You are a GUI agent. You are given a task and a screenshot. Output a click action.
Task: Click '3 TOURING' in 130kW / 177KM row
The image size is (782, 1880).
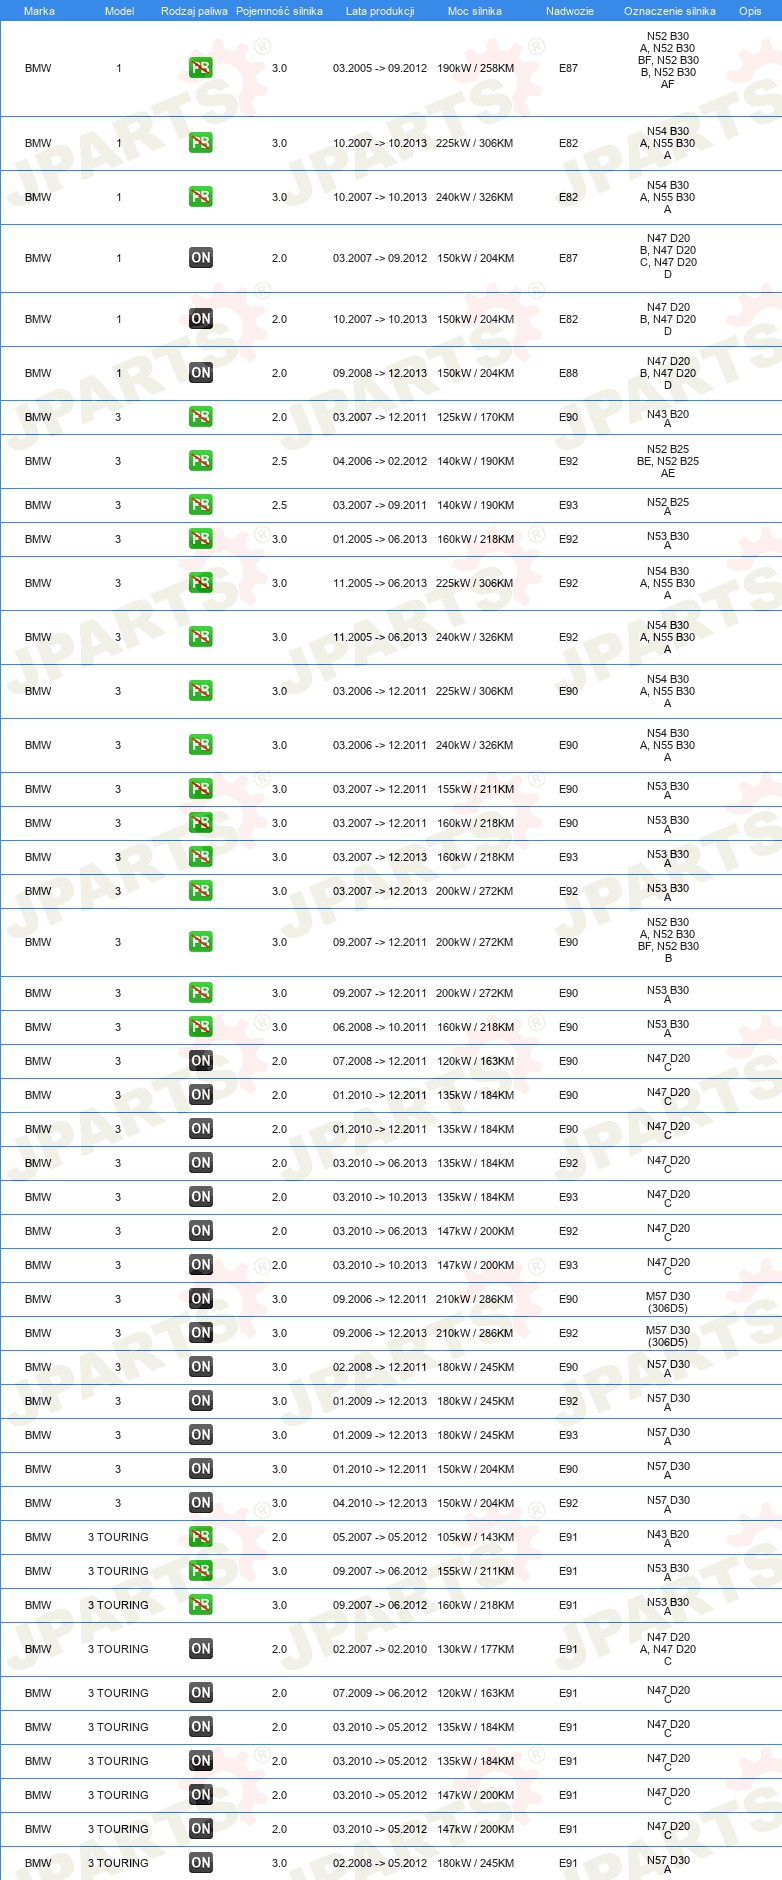pos(118,1649)
